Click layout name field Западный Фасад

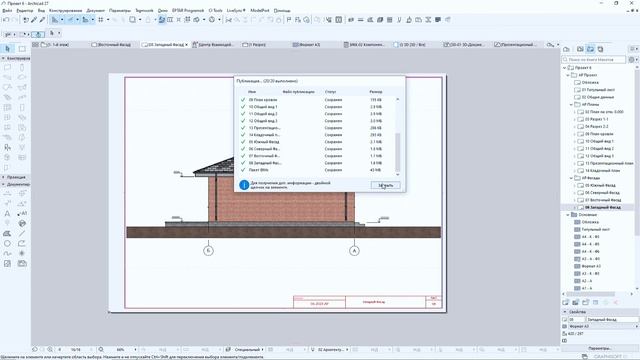click(612, 320)
